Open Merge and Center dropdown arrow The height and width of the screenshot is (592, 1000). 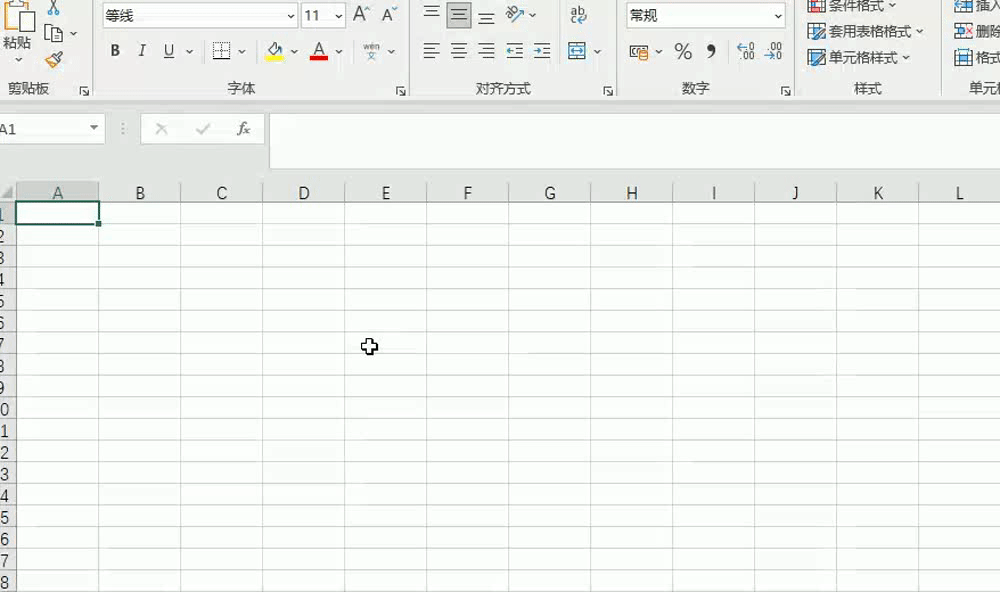click(x=598, y=51)
